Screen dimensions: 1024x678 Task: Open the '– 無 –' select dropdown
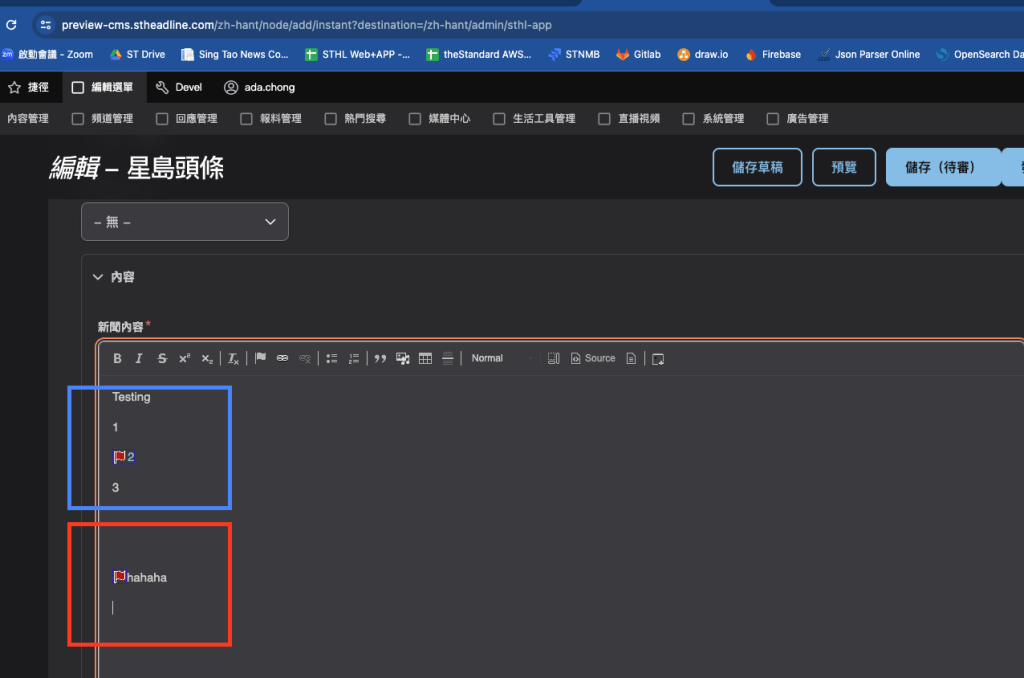coord(185,222)
